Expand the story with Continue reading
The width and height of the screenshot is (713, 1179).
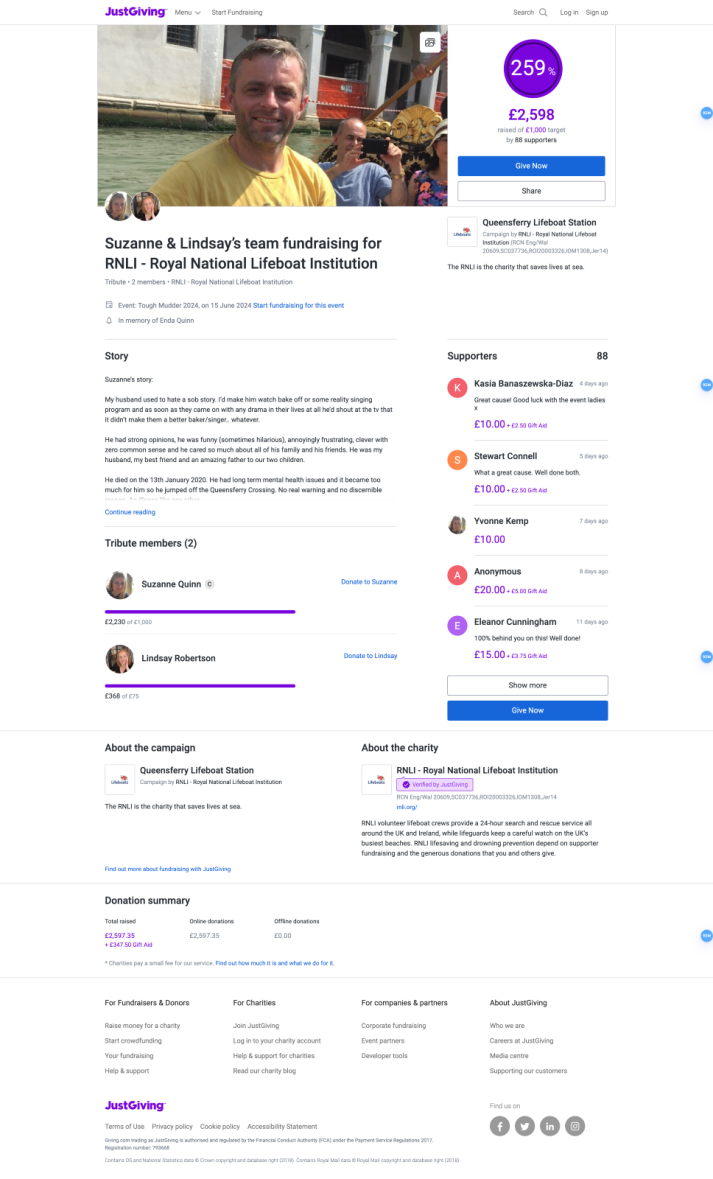click(130, 512)
